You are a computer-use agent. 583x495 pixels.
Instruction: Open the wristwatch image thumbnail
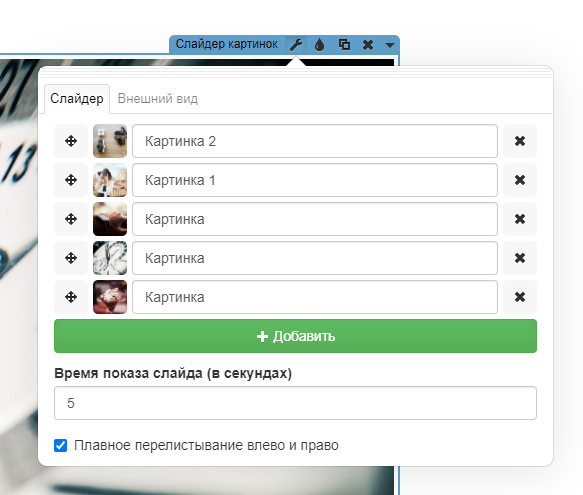click(110, 219)
